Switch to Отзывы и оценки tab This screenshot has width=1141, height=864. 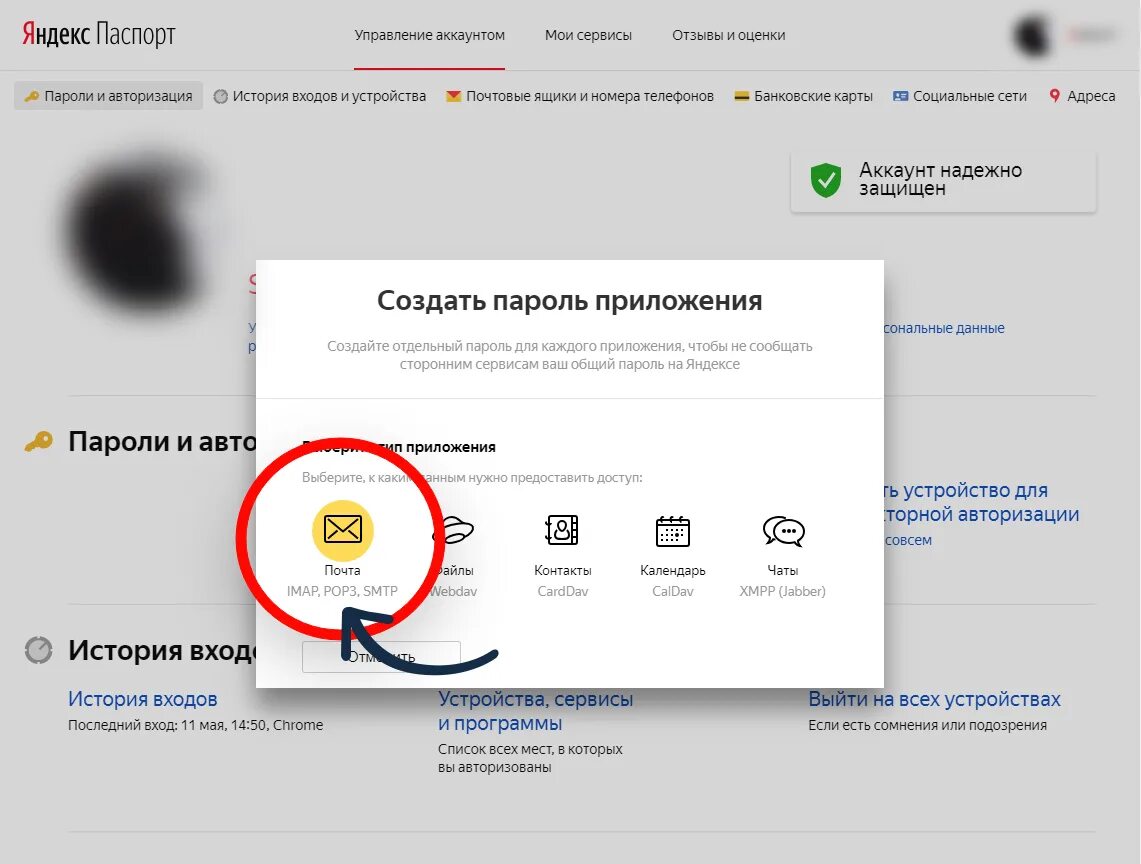click(x=728, y=35)
